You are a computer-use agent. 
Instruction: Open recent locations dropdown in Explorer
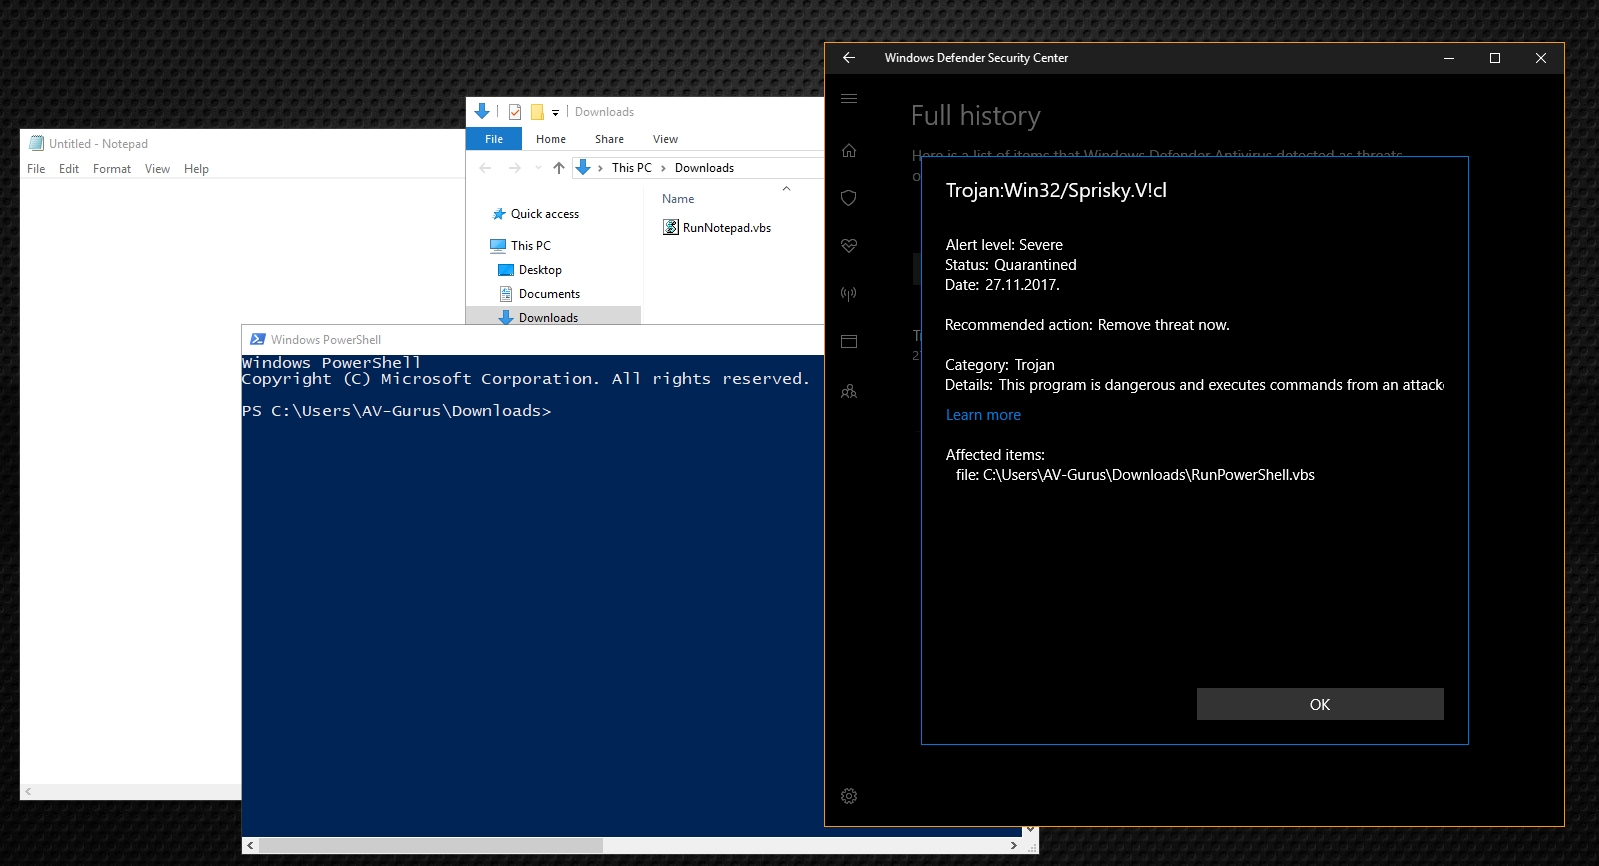point(538,168)
